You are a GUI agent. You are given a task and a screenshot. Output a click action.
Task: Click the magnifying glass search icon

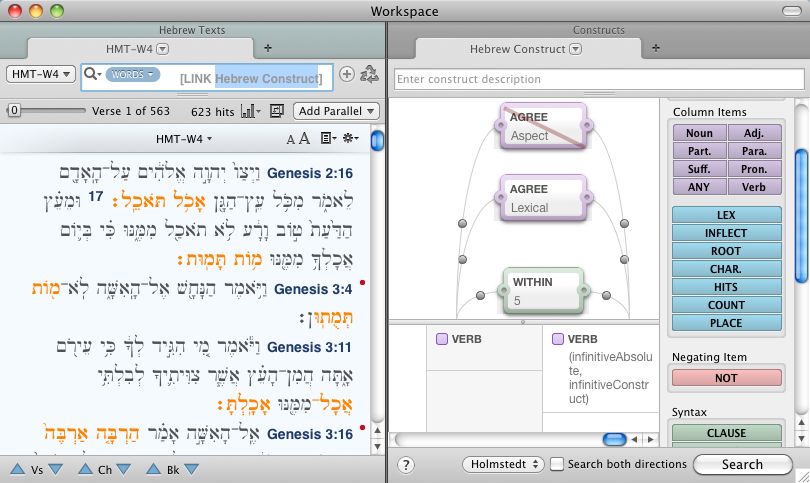click(91, 74)
